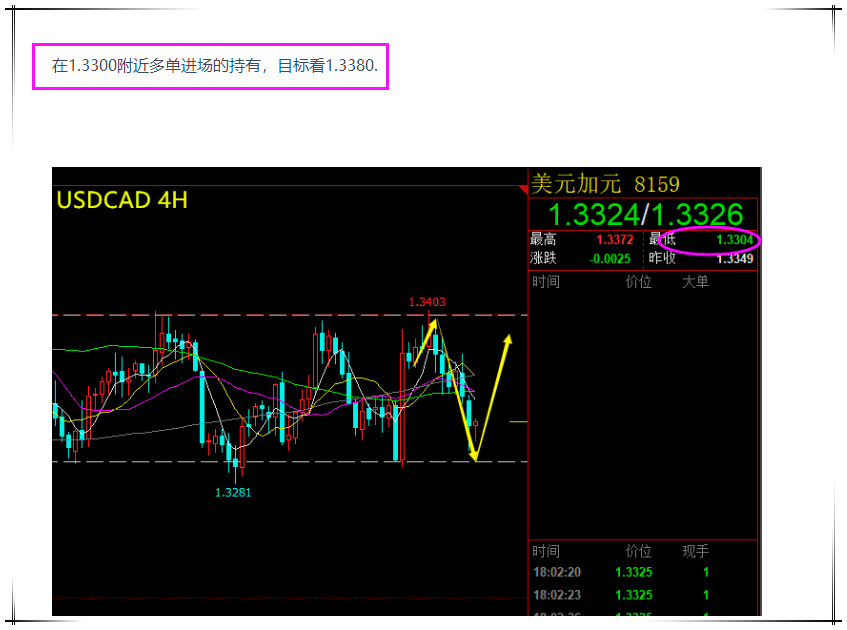Image resolution: width=847 pixels, height=630 pixels.
Task: Click the 涨跌 value -0.0025
Action: tap(610, 259)
